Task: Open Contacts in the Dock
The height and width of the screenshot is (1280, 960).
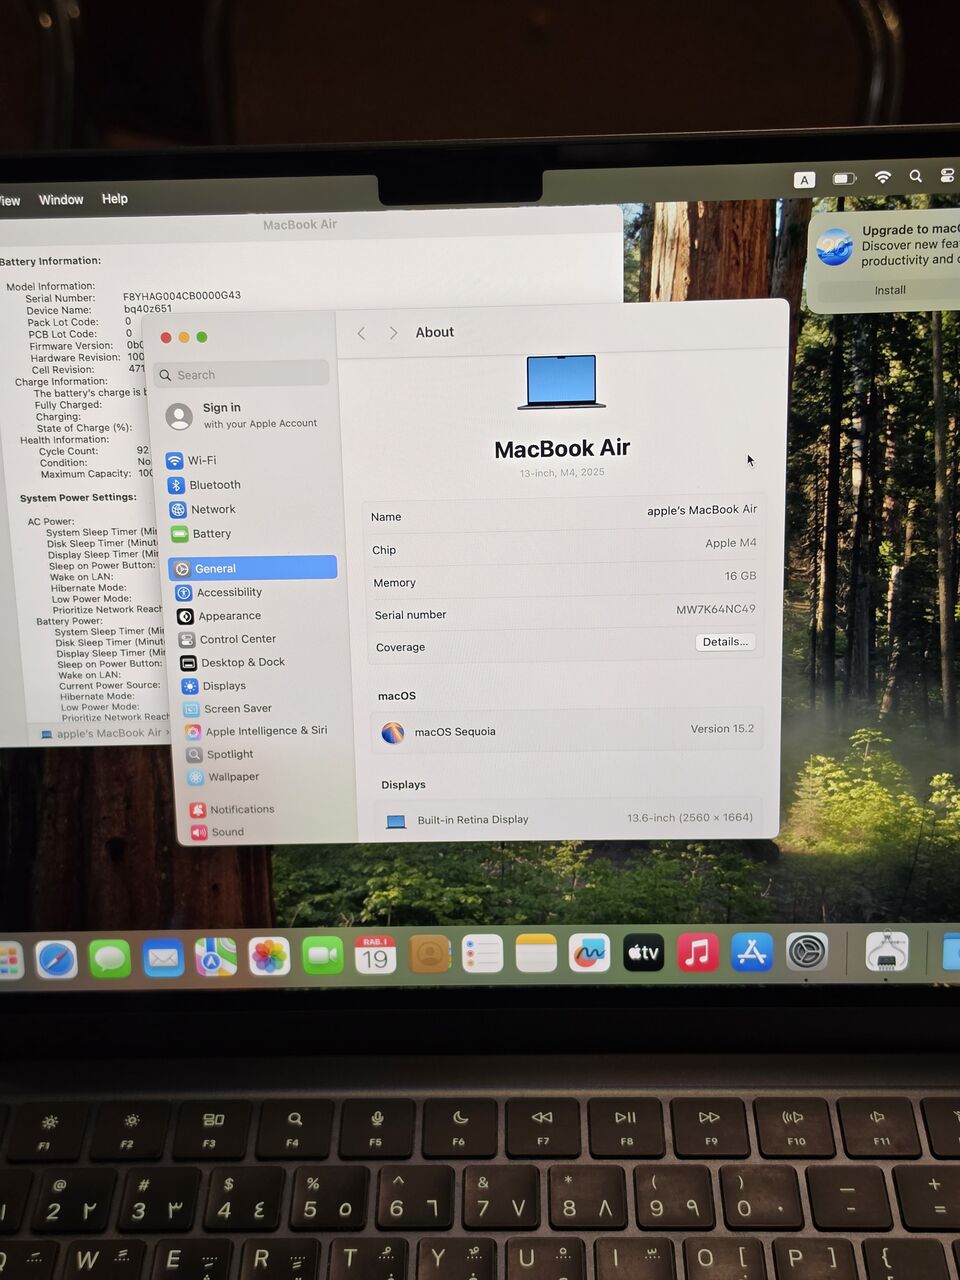Action: tap(429, 955)
